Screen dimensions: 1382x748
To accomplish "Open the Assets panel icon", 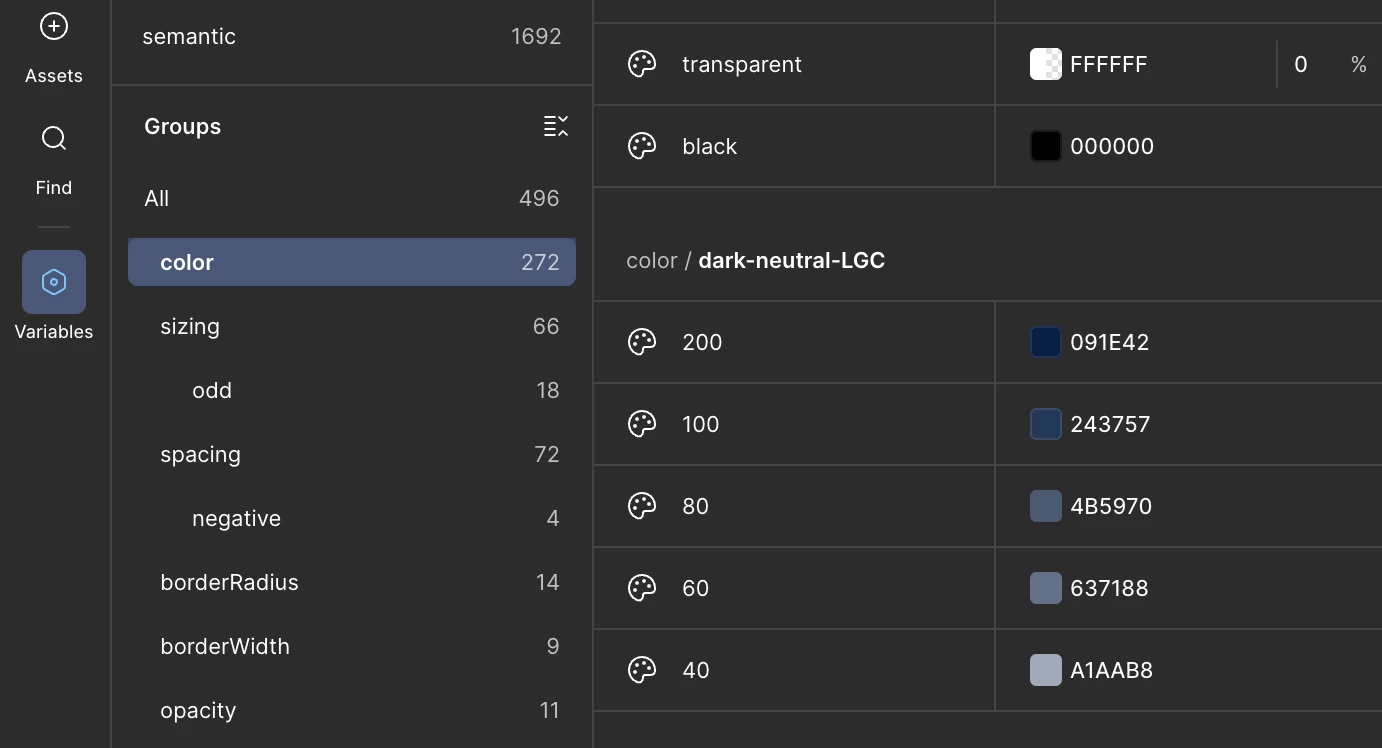I will tap(54, 27).
